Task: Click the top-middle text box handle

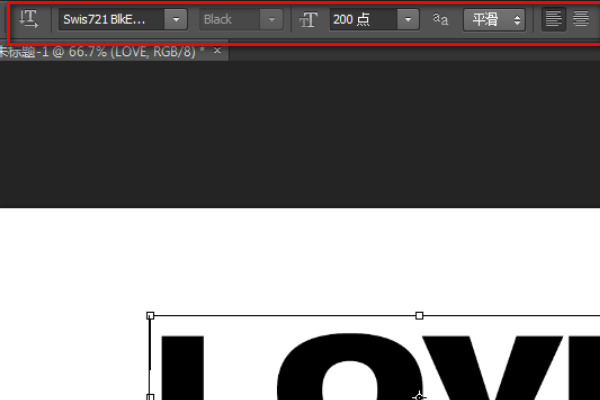Action: pos(419,315)
